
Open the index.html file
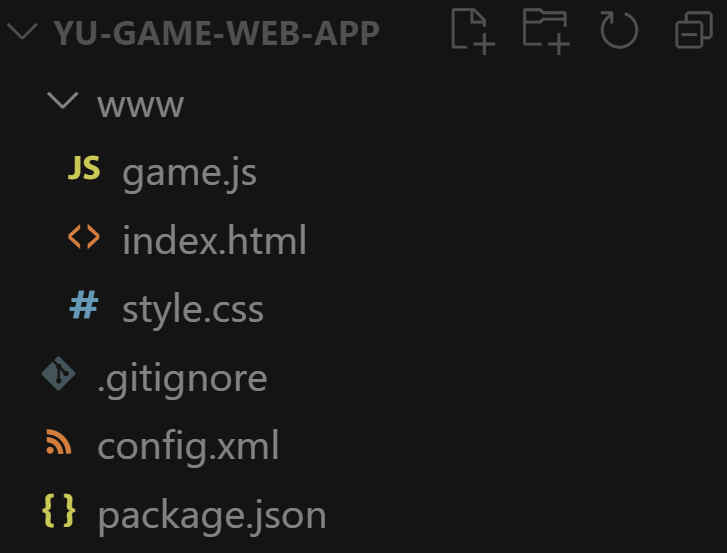click(214, 240)
